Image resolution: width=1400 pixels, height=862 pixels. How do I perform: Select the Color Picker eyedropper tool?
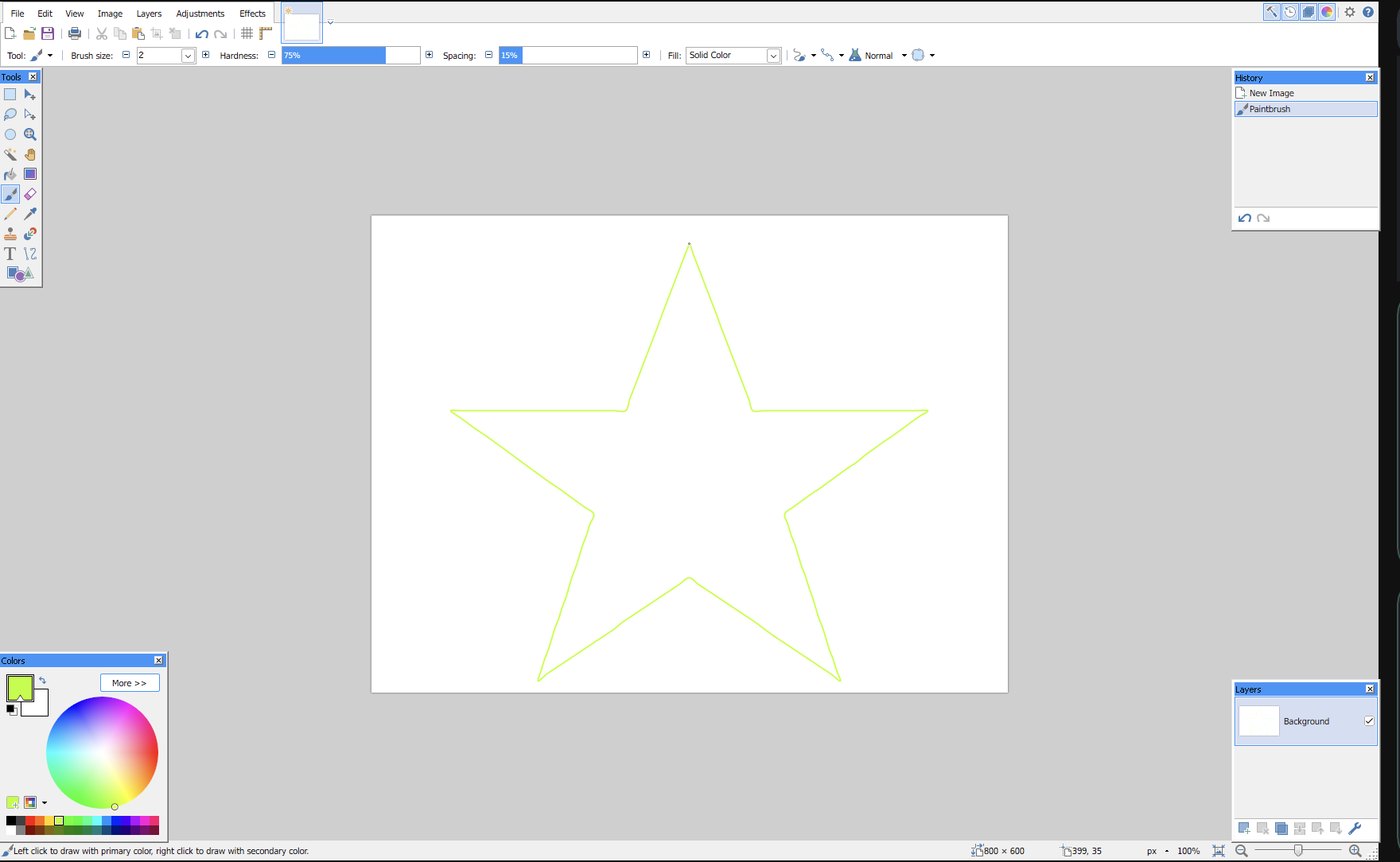pyautogui.click(x=30, y=214)
